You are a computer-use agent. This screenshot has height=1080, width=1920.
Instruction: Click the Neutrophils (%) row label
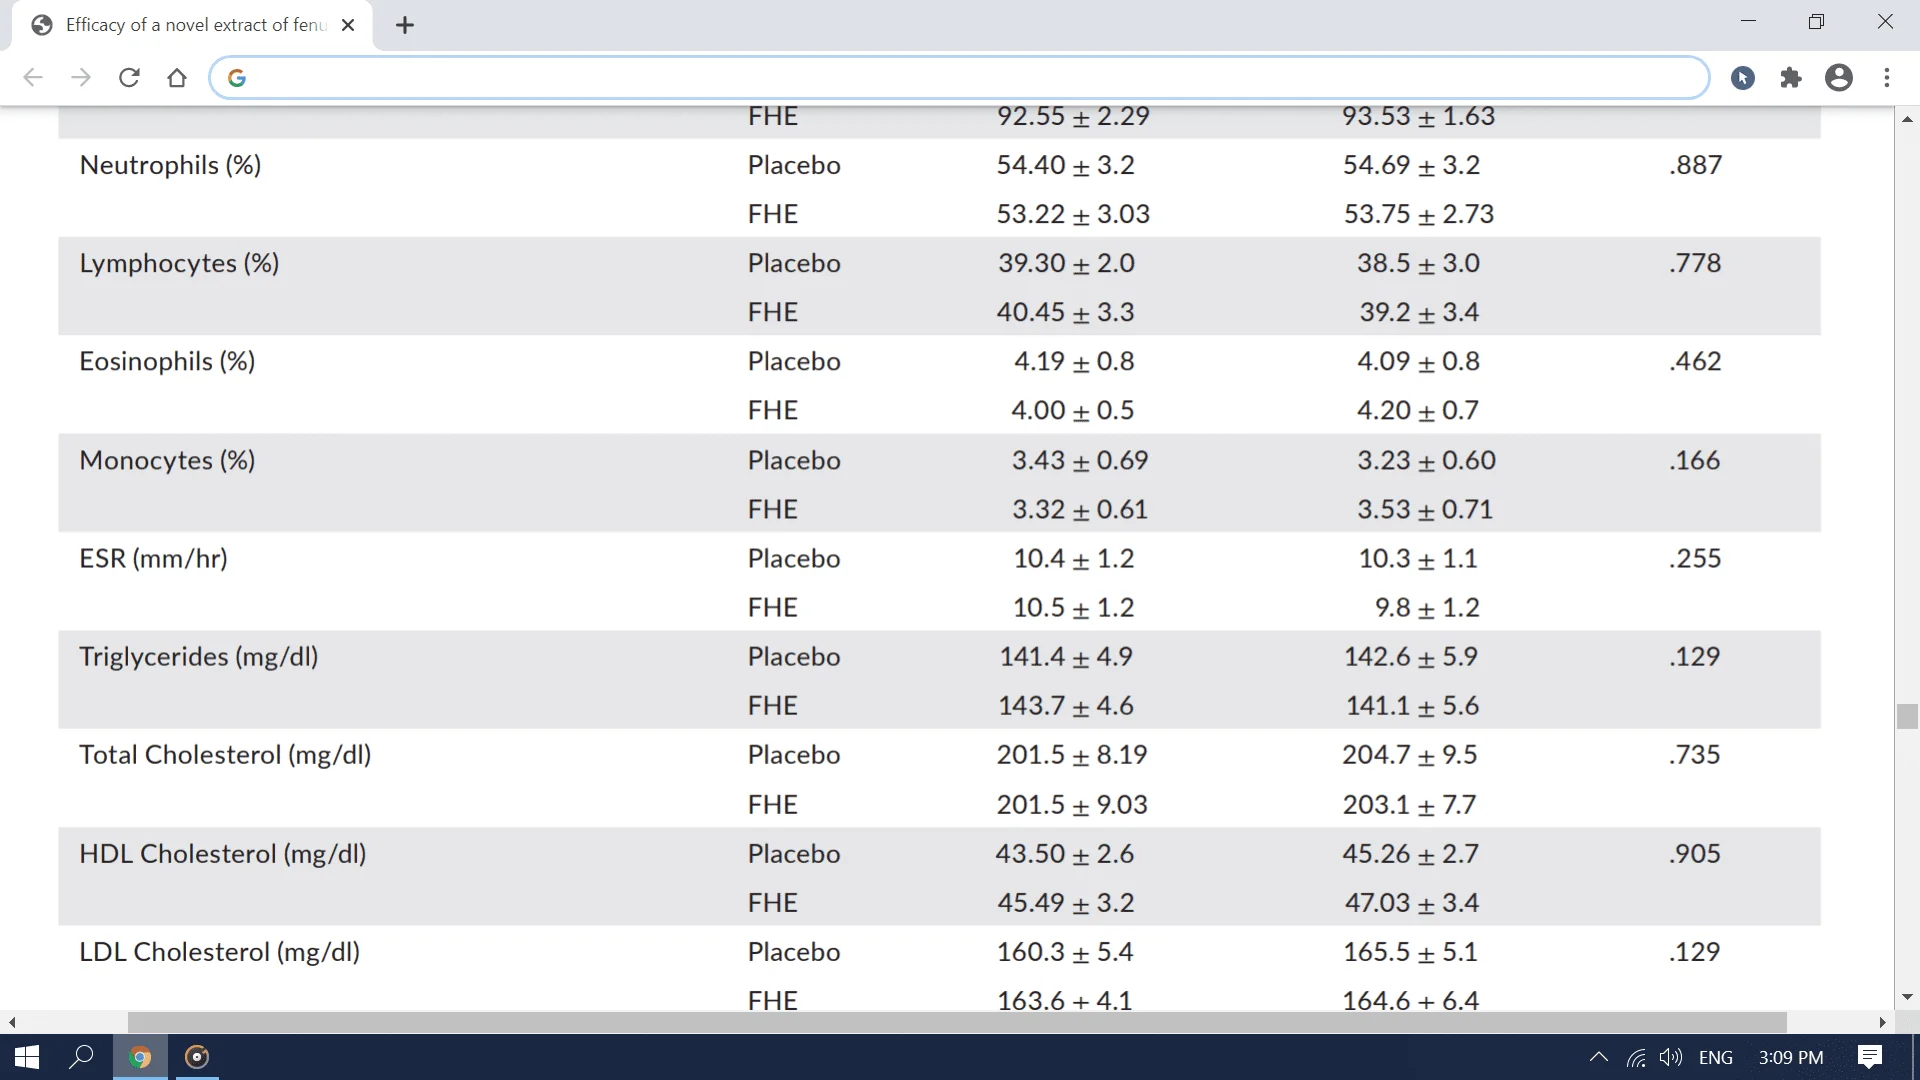point(170,165)
